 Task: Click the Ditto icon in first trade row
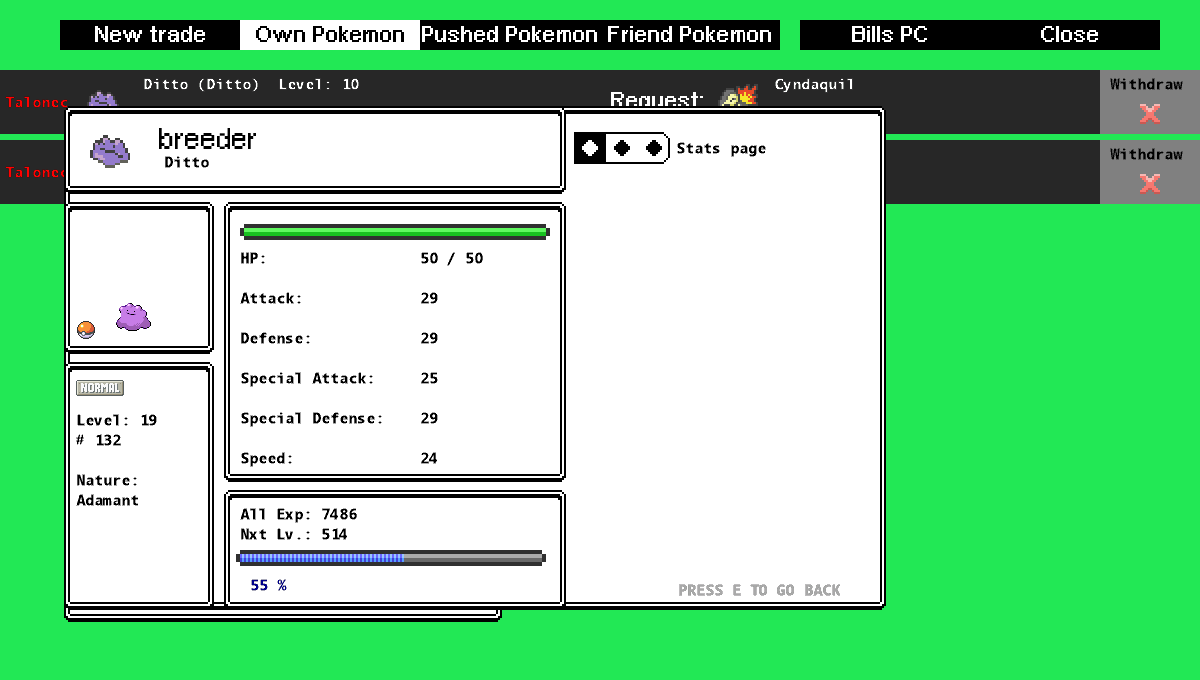click(x=103, y=99)
